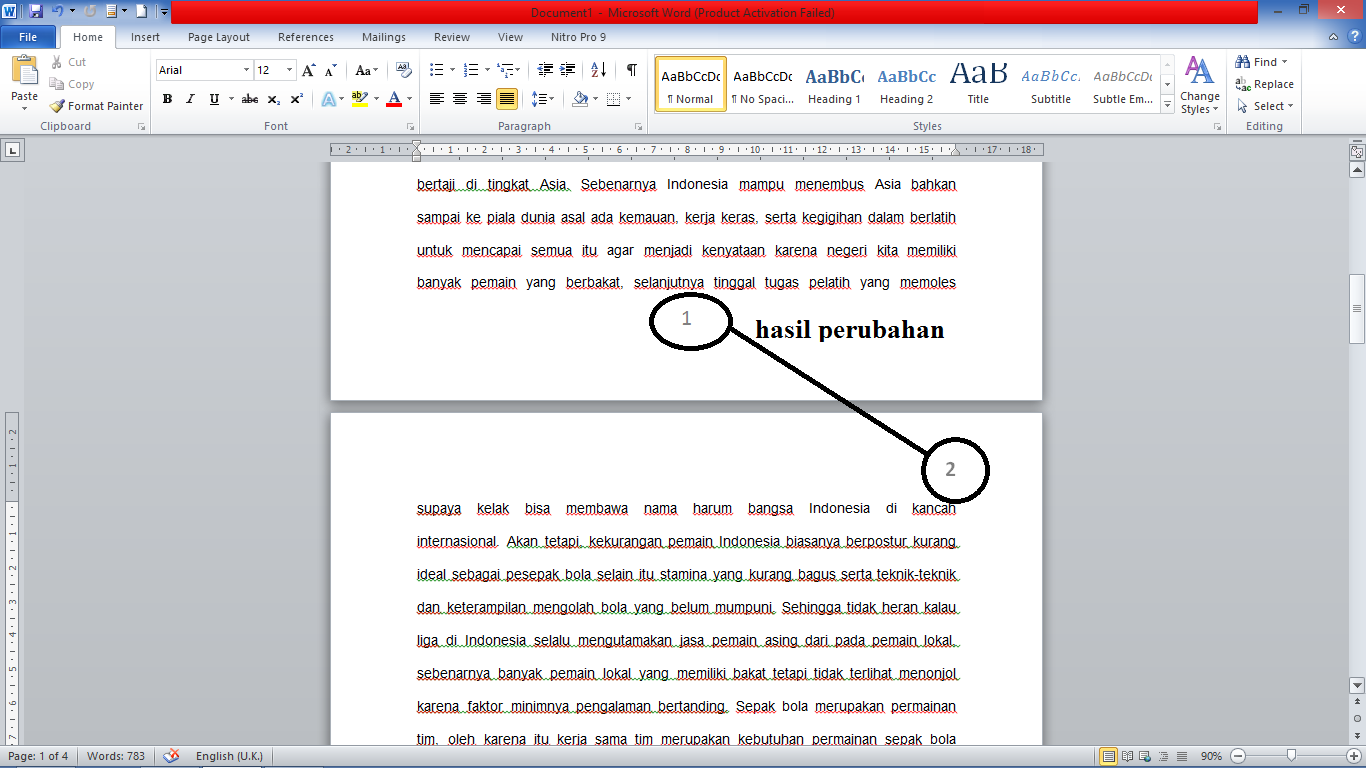Click the Words: 783 status bar entry
1366x768 pixels.
point(116,756)
